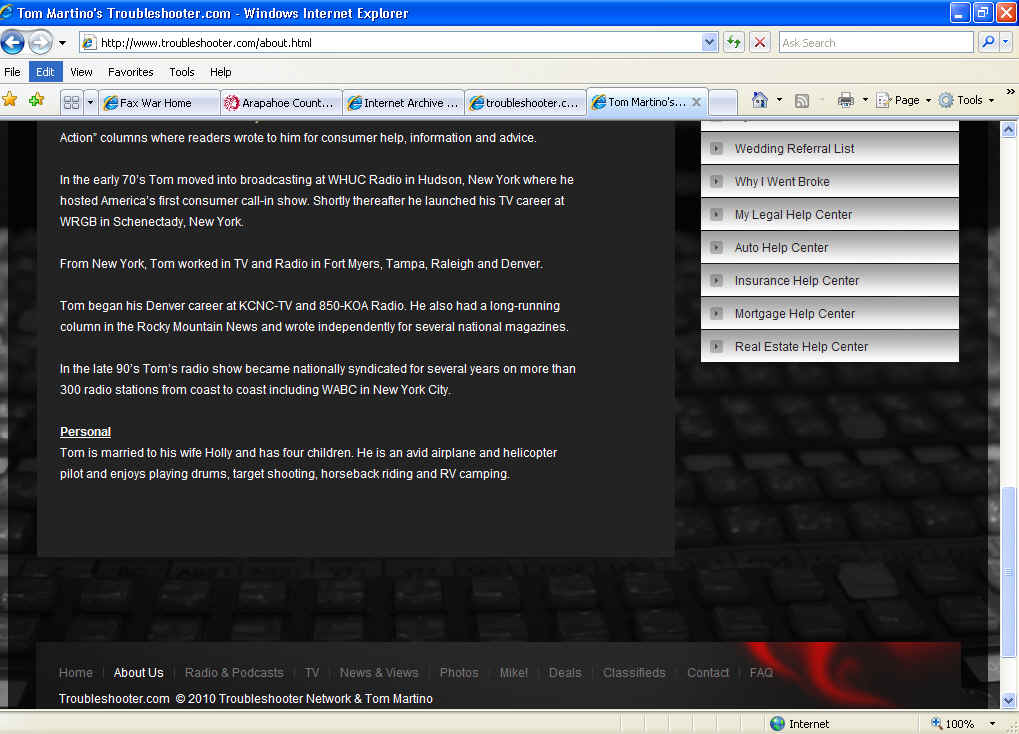Viewport: 1019px width, 734px height.
Task: Open the Photos footer link
Action: (459, 673)
